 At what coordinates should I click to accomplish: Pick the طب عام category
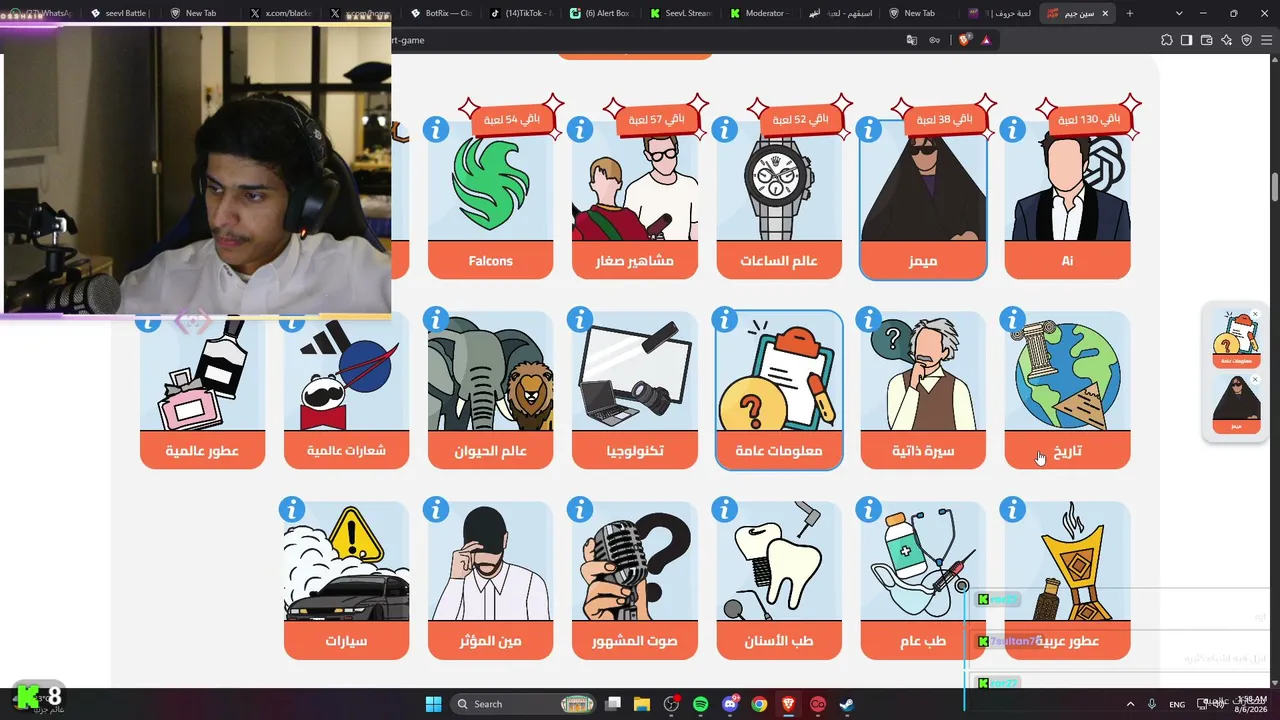(923, 580)
